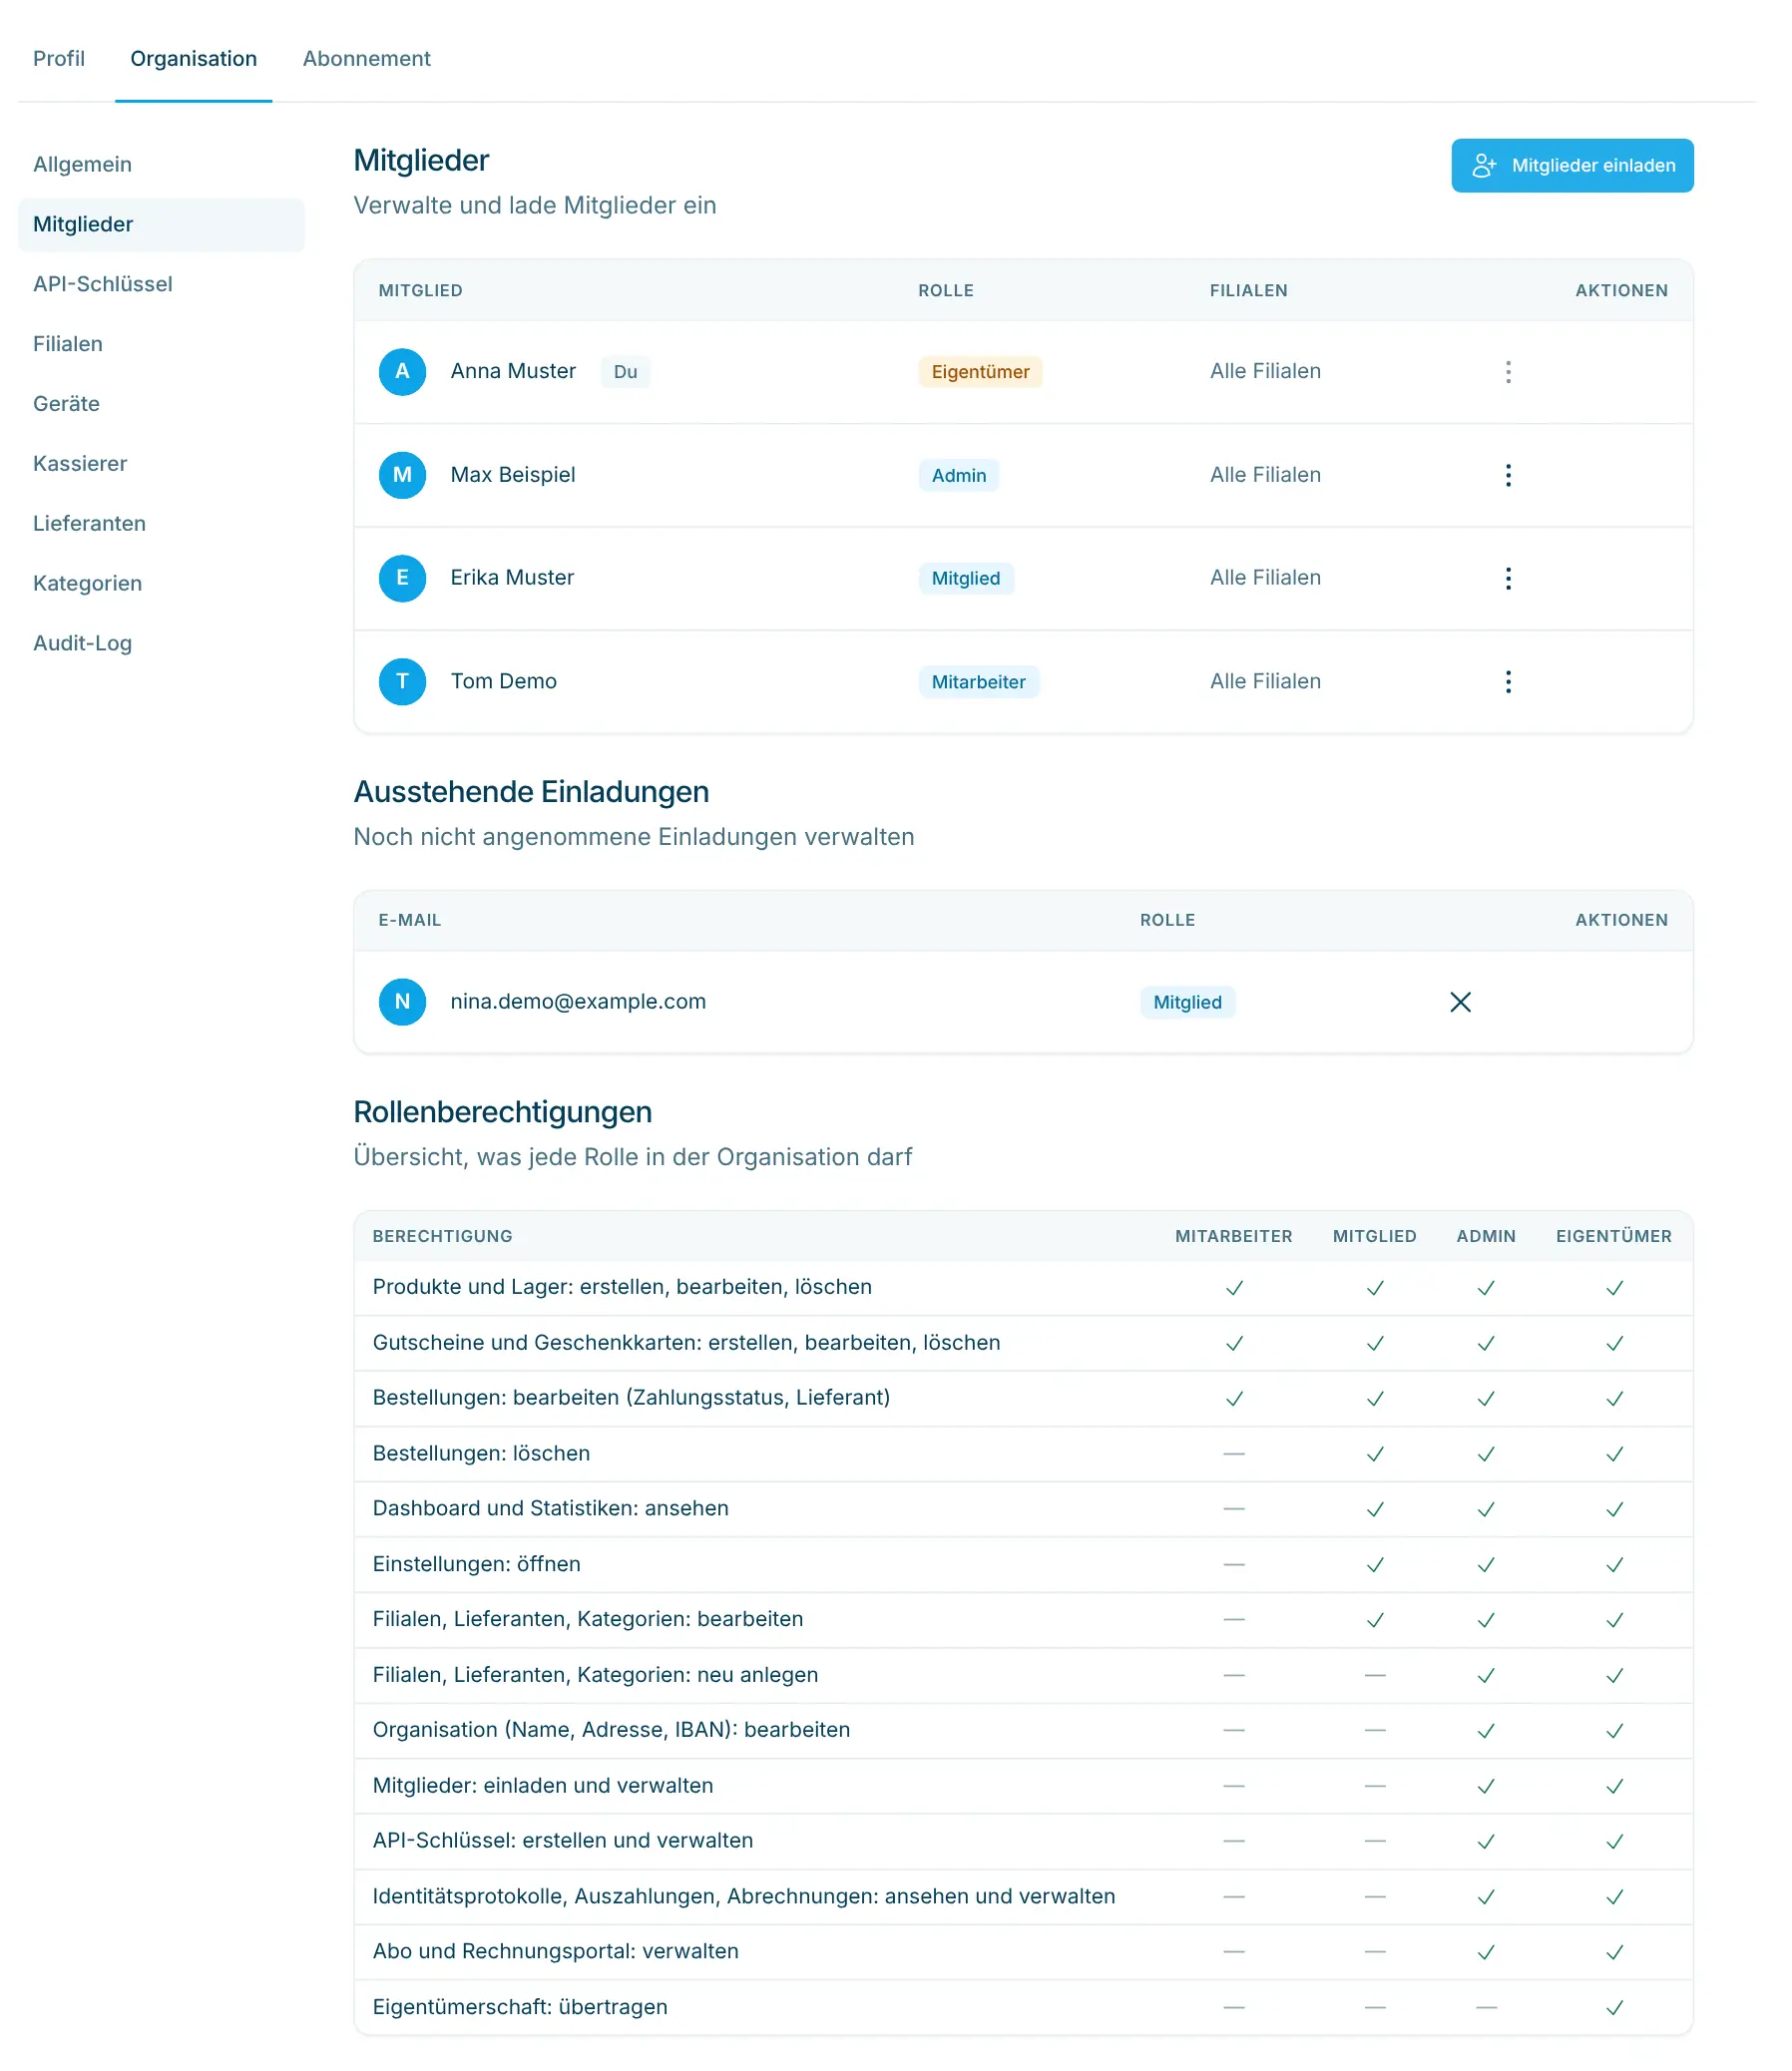Click the EIGENTÜMER column header in permissions table
The width and height of the screenshot is (1792, 2071).
tap(1613, 1237)
